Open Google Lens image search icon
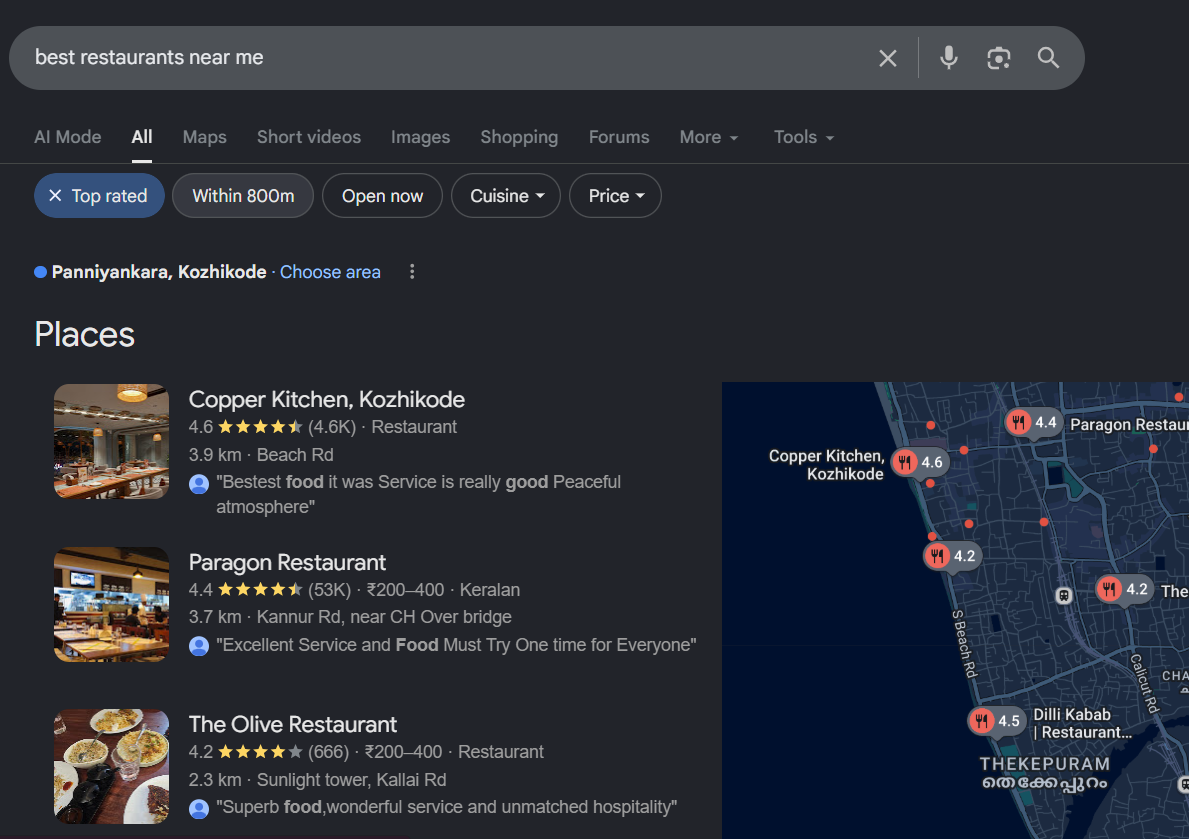Viewport: 1189px width, 839px height. [999, 58]
